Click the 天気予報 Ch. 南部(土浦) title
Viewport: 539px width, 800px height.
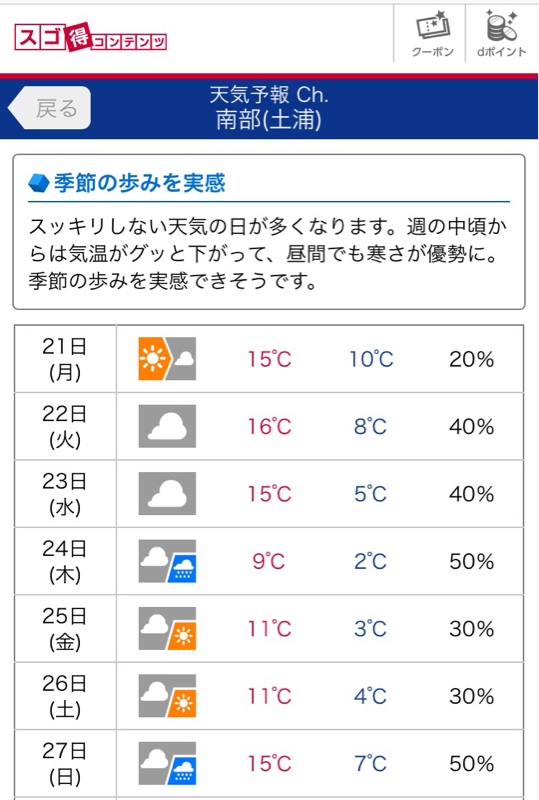269,108
